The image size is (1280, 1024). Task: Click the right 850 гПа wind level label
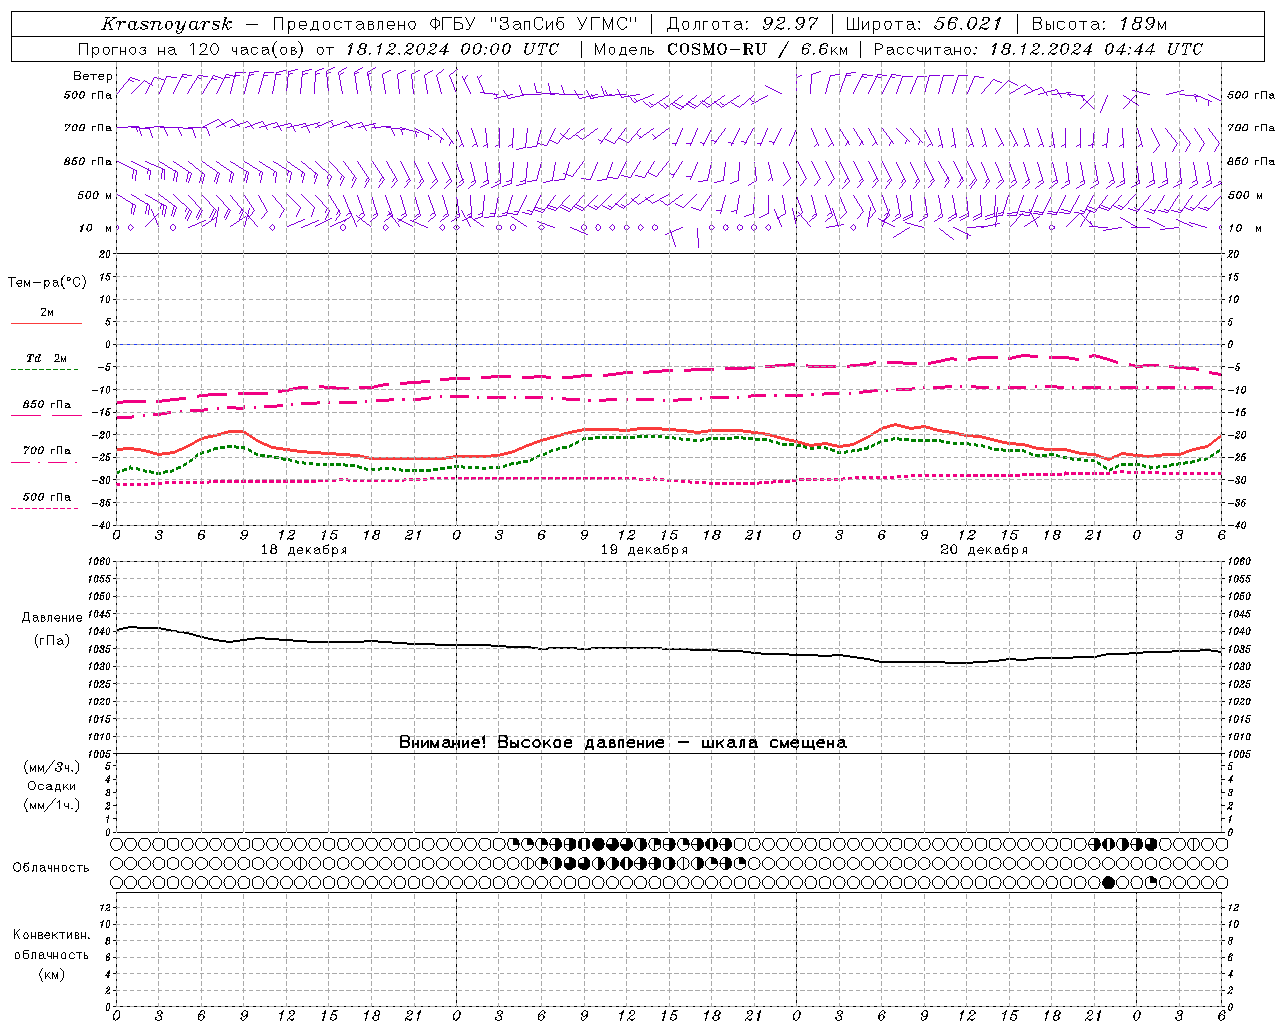[1251, 161]
